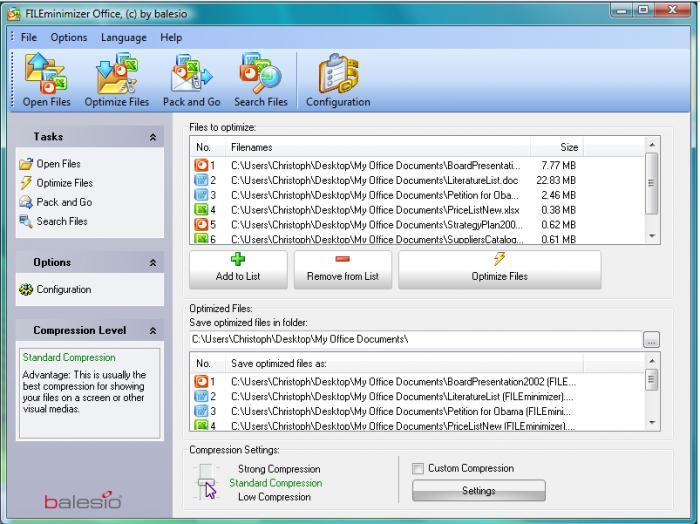Collapse the Compression Level panel

153,331
